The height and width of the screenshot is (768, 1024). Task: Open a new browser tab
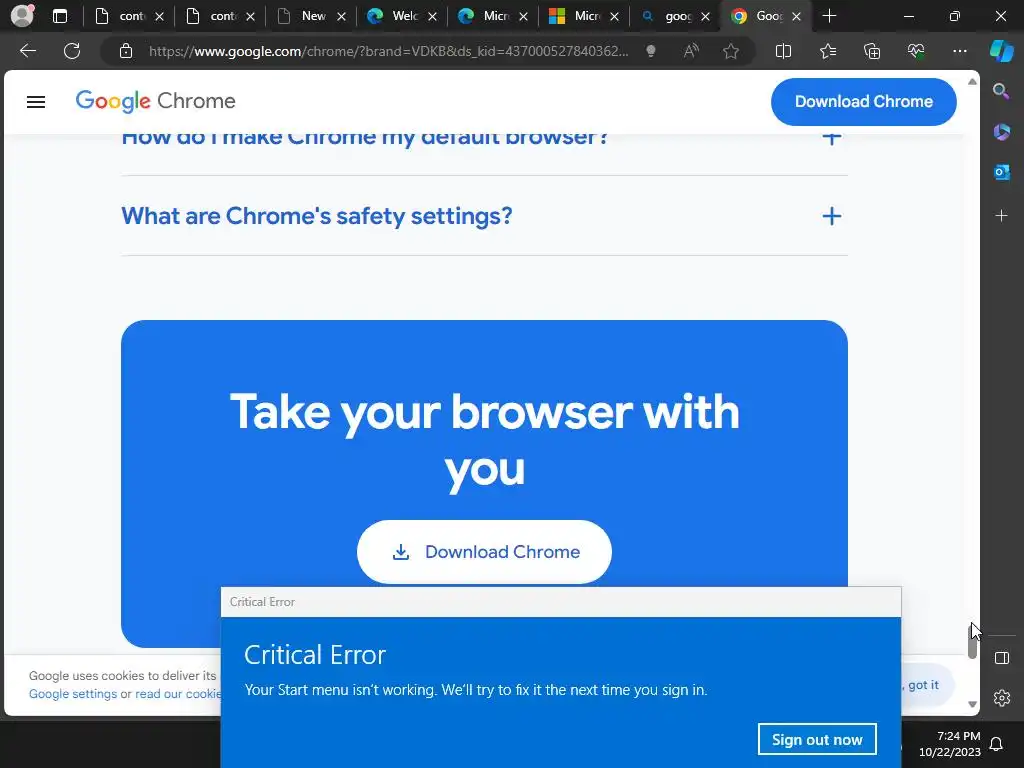pyautogui.click(x=829, y=16)
